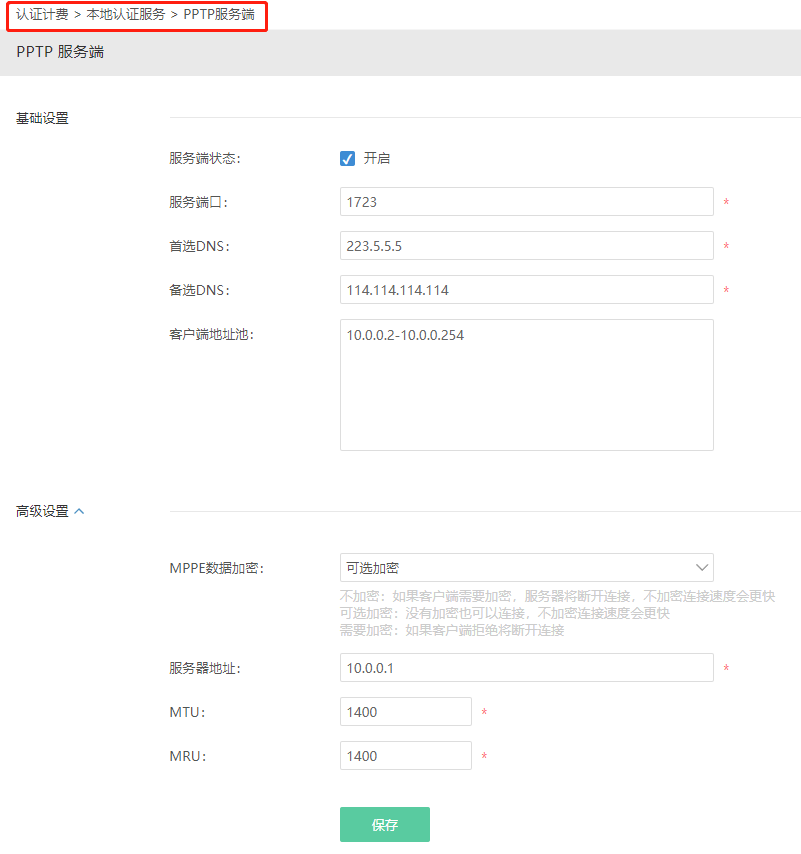Click the MRU input box
Image resolution: width=801 pixels, height=854 pixels.
(405, 756)
